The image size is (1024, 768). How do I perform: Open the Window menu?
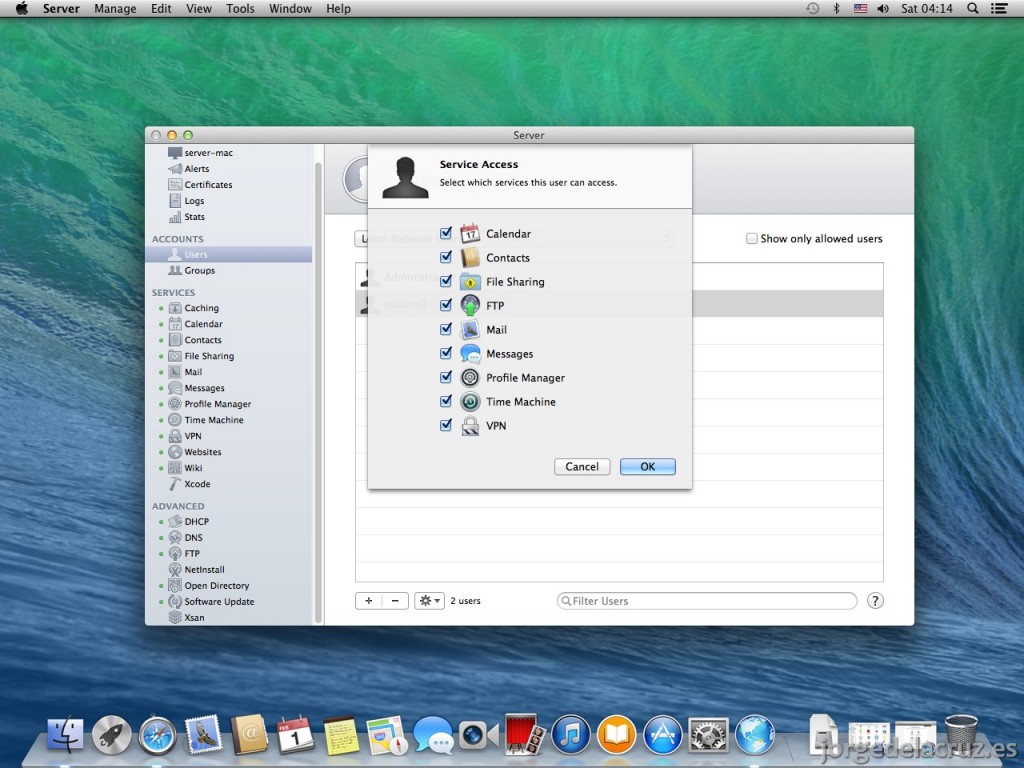click(290, 8)
